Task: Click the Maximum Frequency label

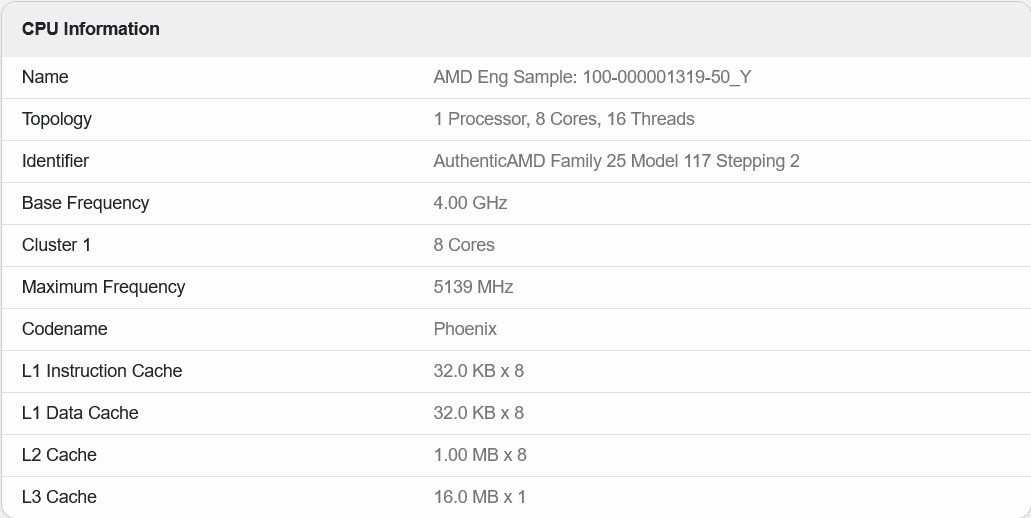Action: tap(103, 287)
